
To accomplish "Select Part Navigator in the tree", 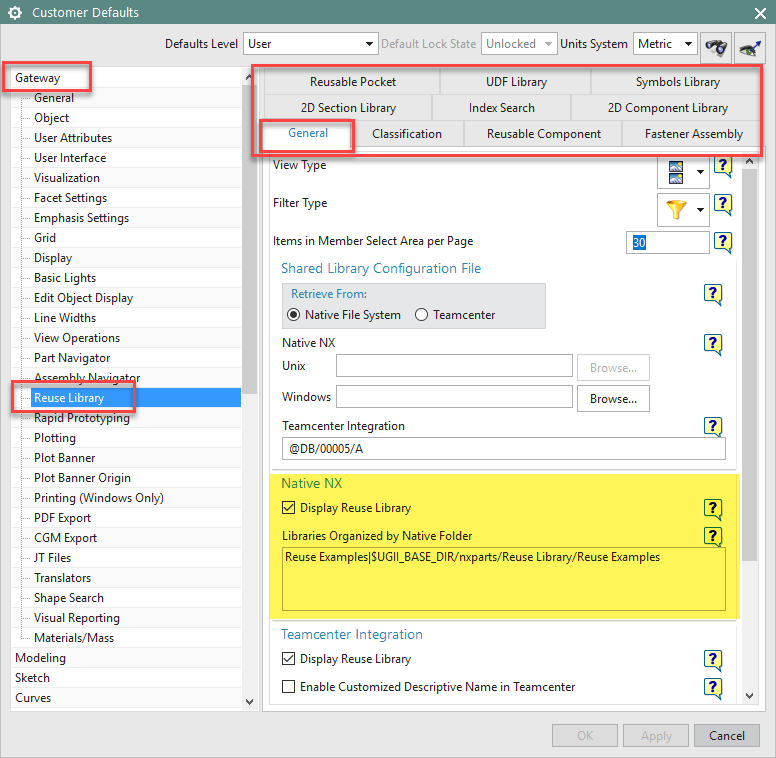I will tap(72, 358).
